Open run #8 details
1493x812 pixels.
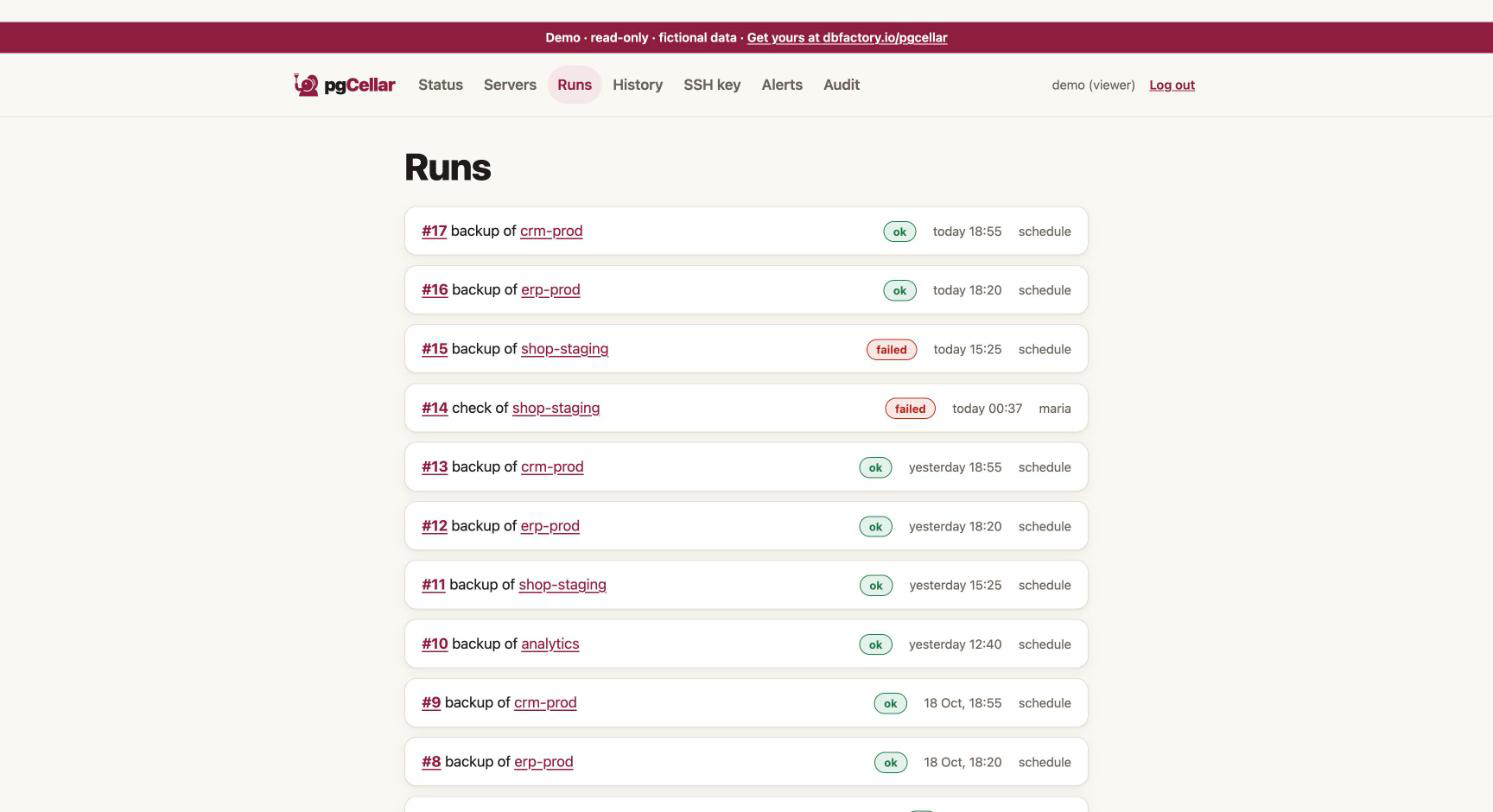click(431, 762)
